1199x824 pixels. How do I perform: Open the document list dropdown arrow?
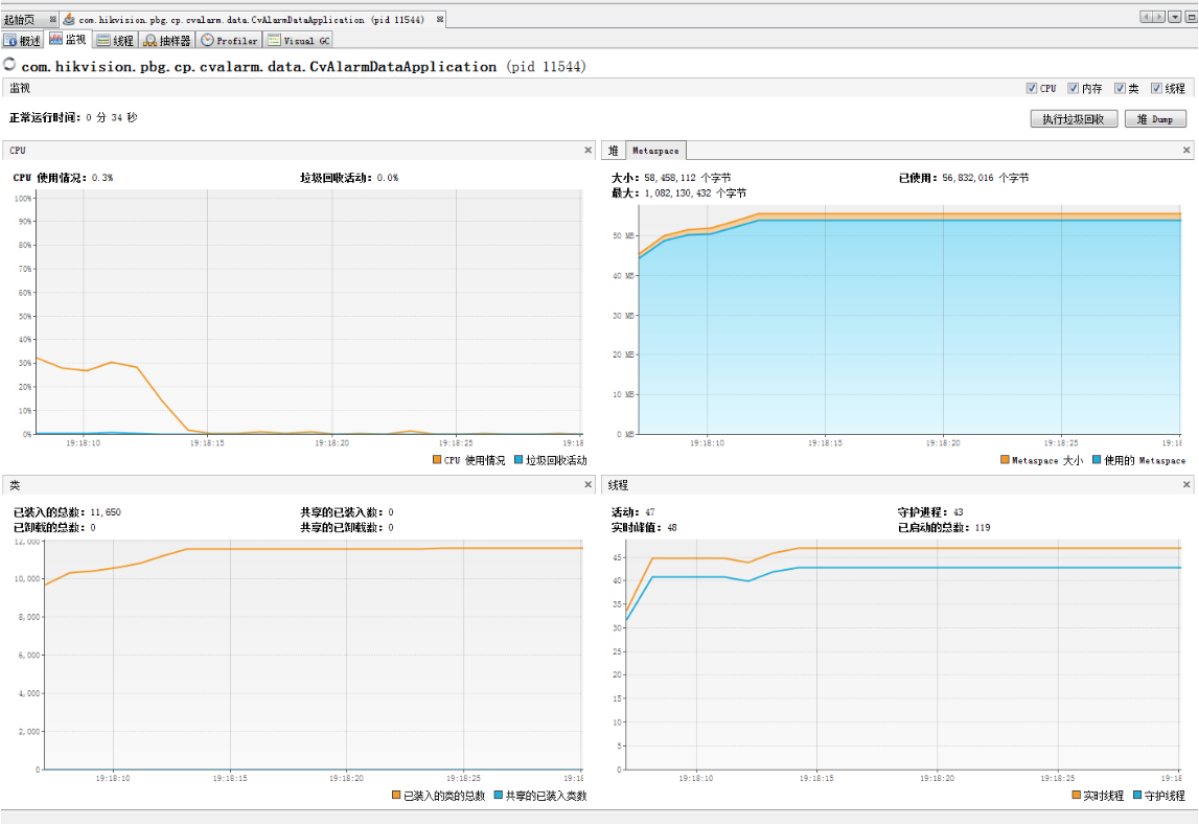1175,17
